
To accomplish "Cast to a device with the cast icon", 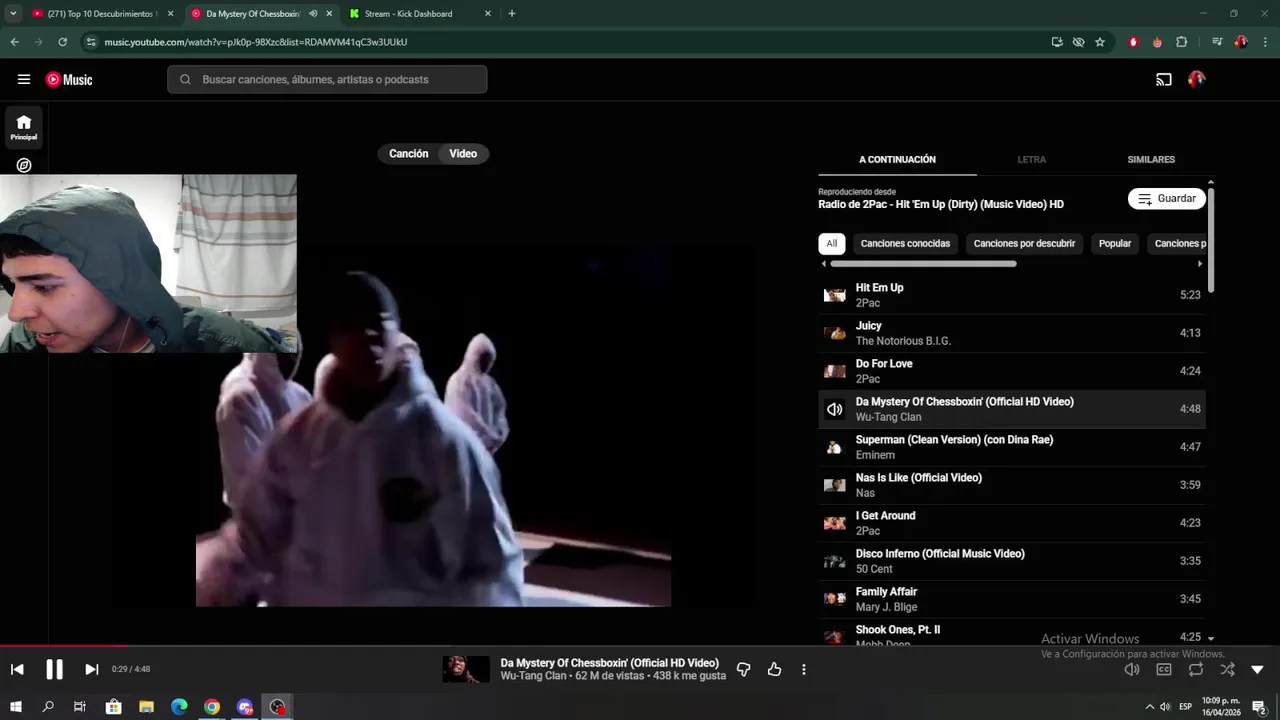I will pos(1164,80).
